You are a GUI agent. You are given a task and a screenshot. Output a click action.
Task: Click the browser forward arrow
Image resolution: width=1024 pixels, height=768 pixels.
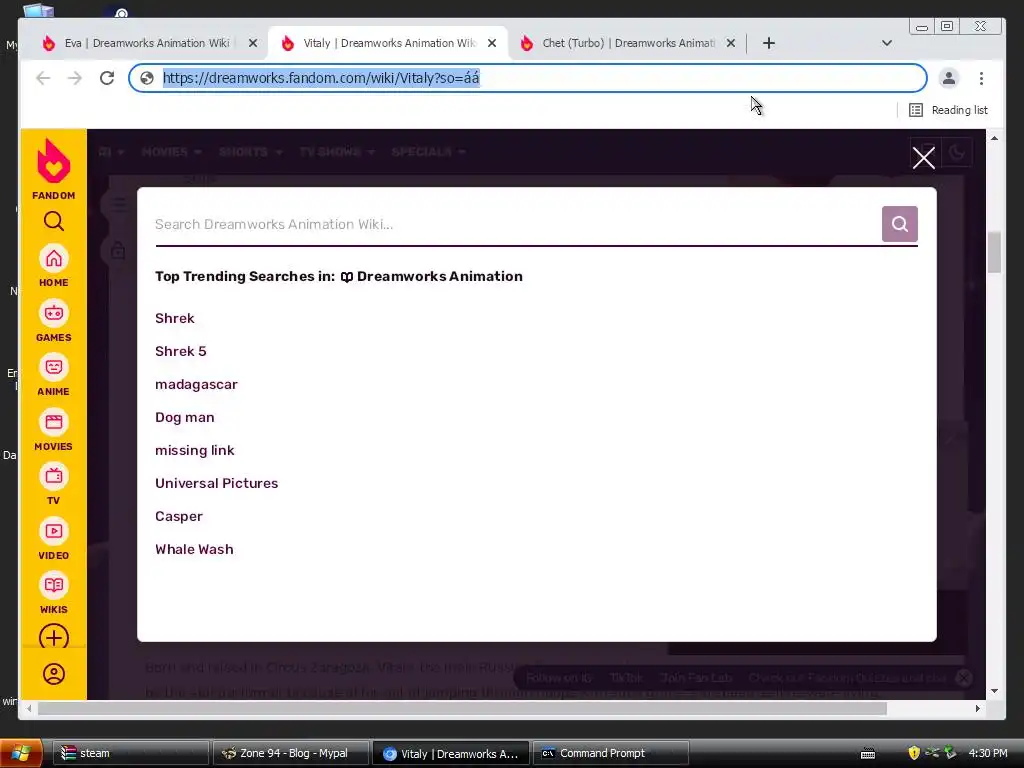75,78
